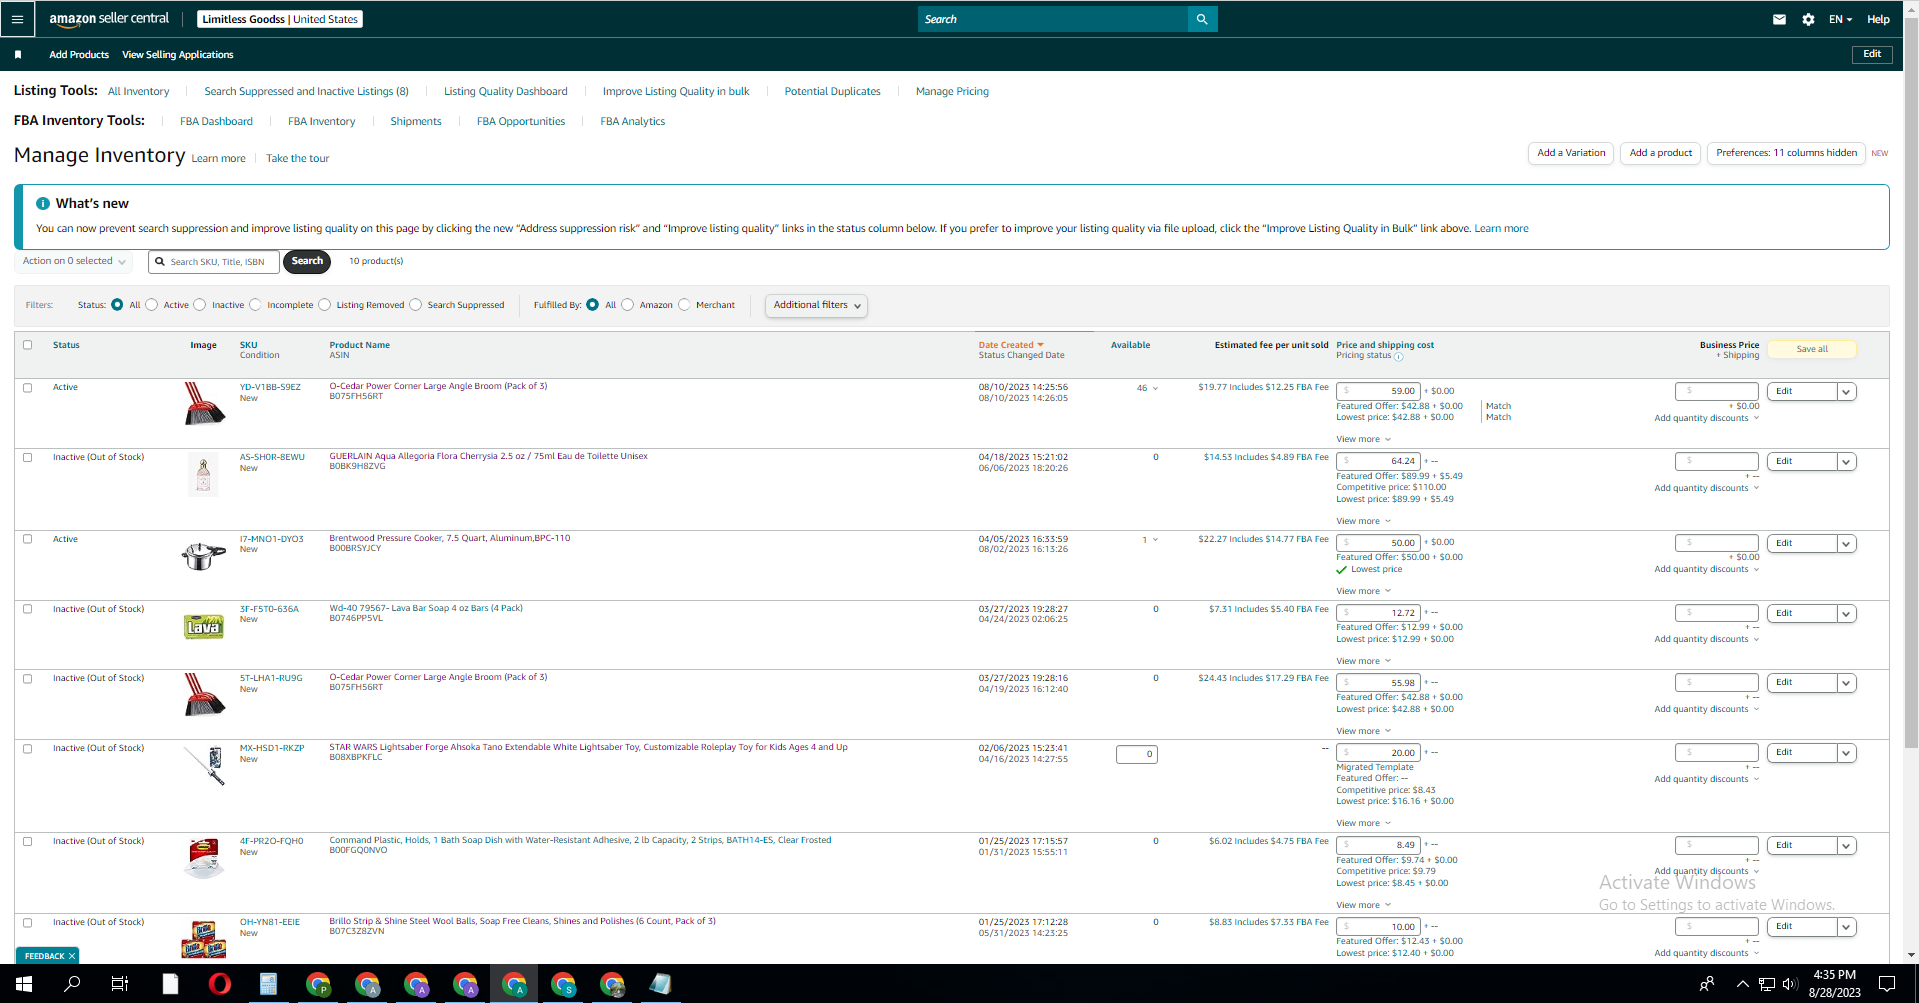
Task: Open the EN language dropdown
Action: tap(1840, 19)
